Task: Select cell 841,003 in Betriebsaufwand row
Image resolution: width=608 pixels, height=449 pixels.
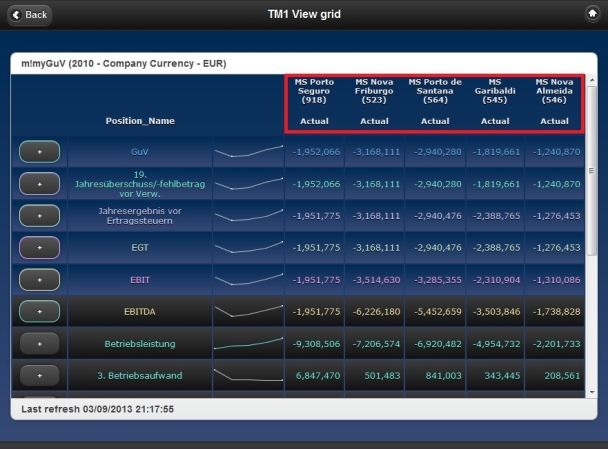Action: 435,375
